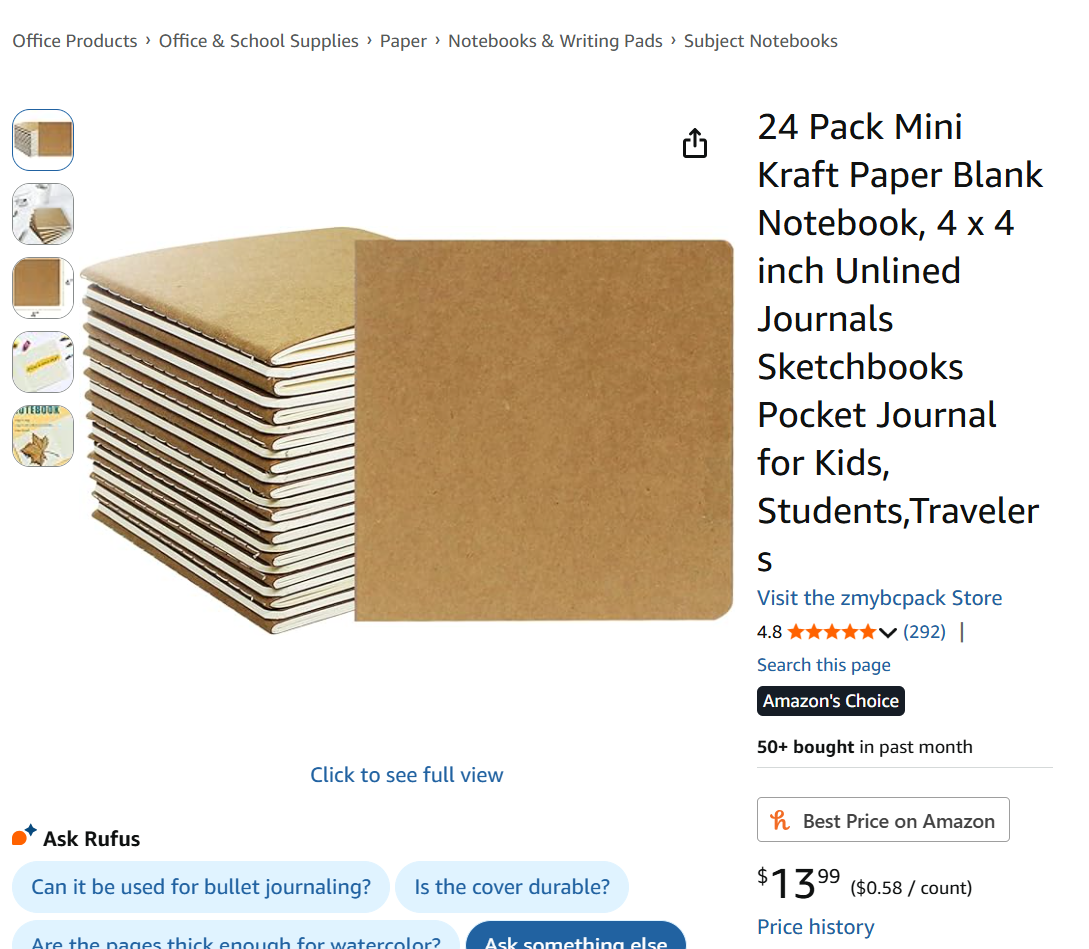Open Subject Notebooks breadcrumb link
Image resolution: width=1089 pixels, height=949 pixels.
click(760, 41)
